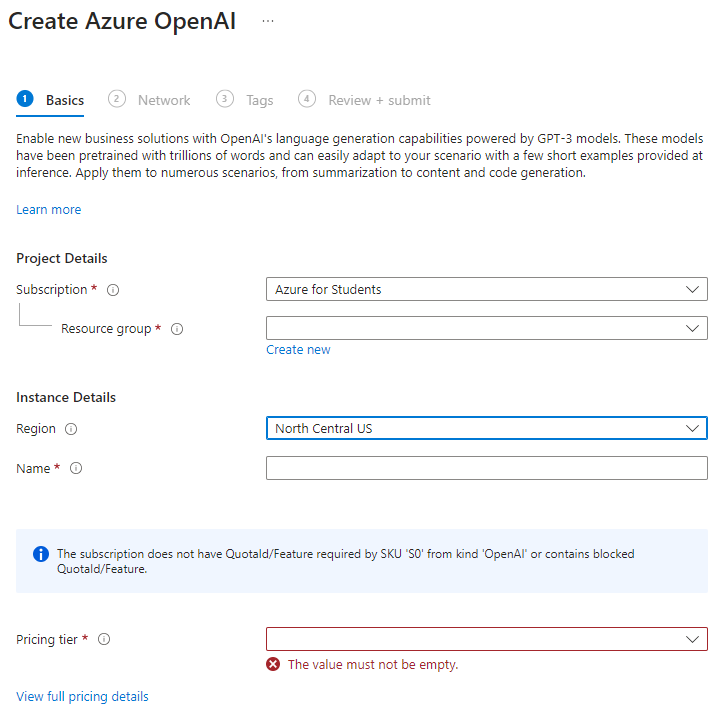Click the Resource group info icon
This screenshot has height=722, width=724.
pyautogui.click(x=177, y=329)
